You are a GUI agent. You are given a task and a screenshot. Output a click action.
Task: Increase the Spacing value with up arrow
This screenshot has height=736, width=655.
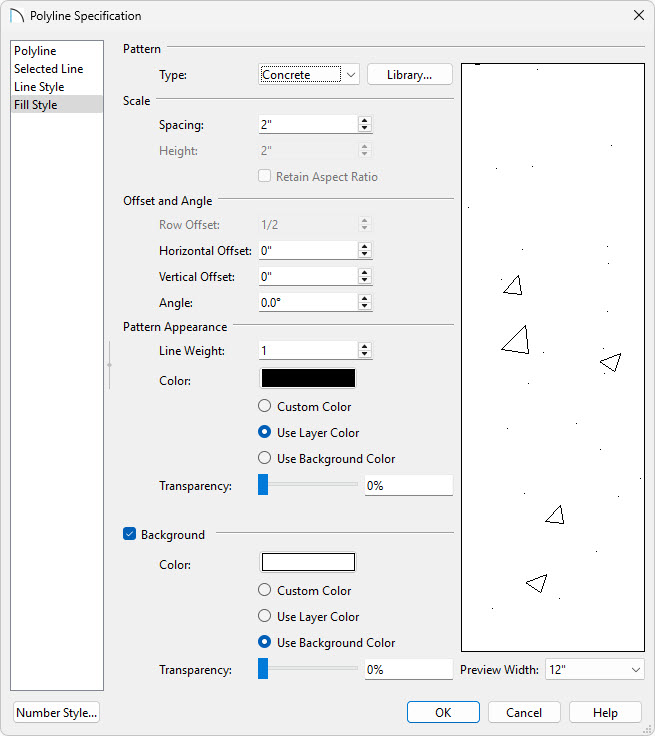coord(364,121)
